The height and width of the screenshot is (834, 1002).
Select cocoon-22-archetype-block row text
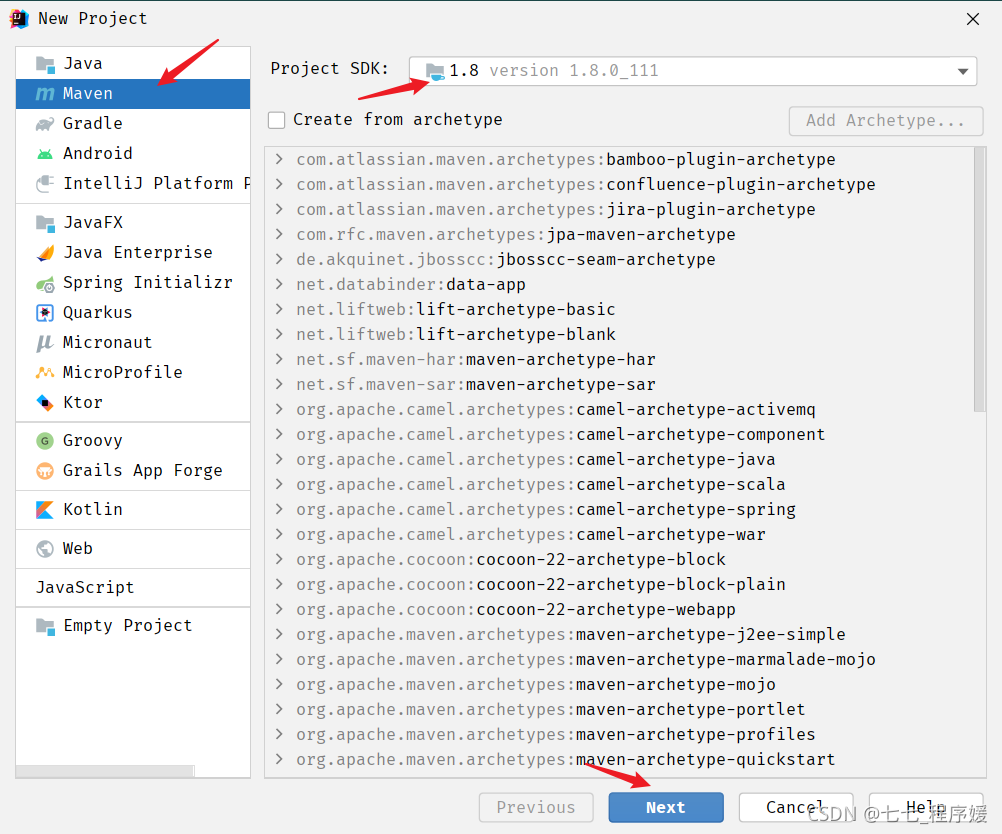511,559
